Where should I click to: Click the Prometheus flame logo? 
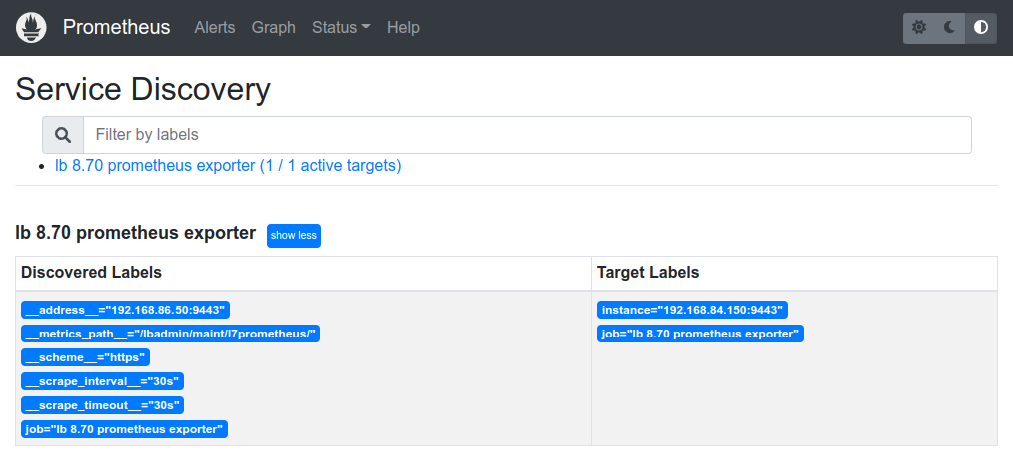pos(31,28)
